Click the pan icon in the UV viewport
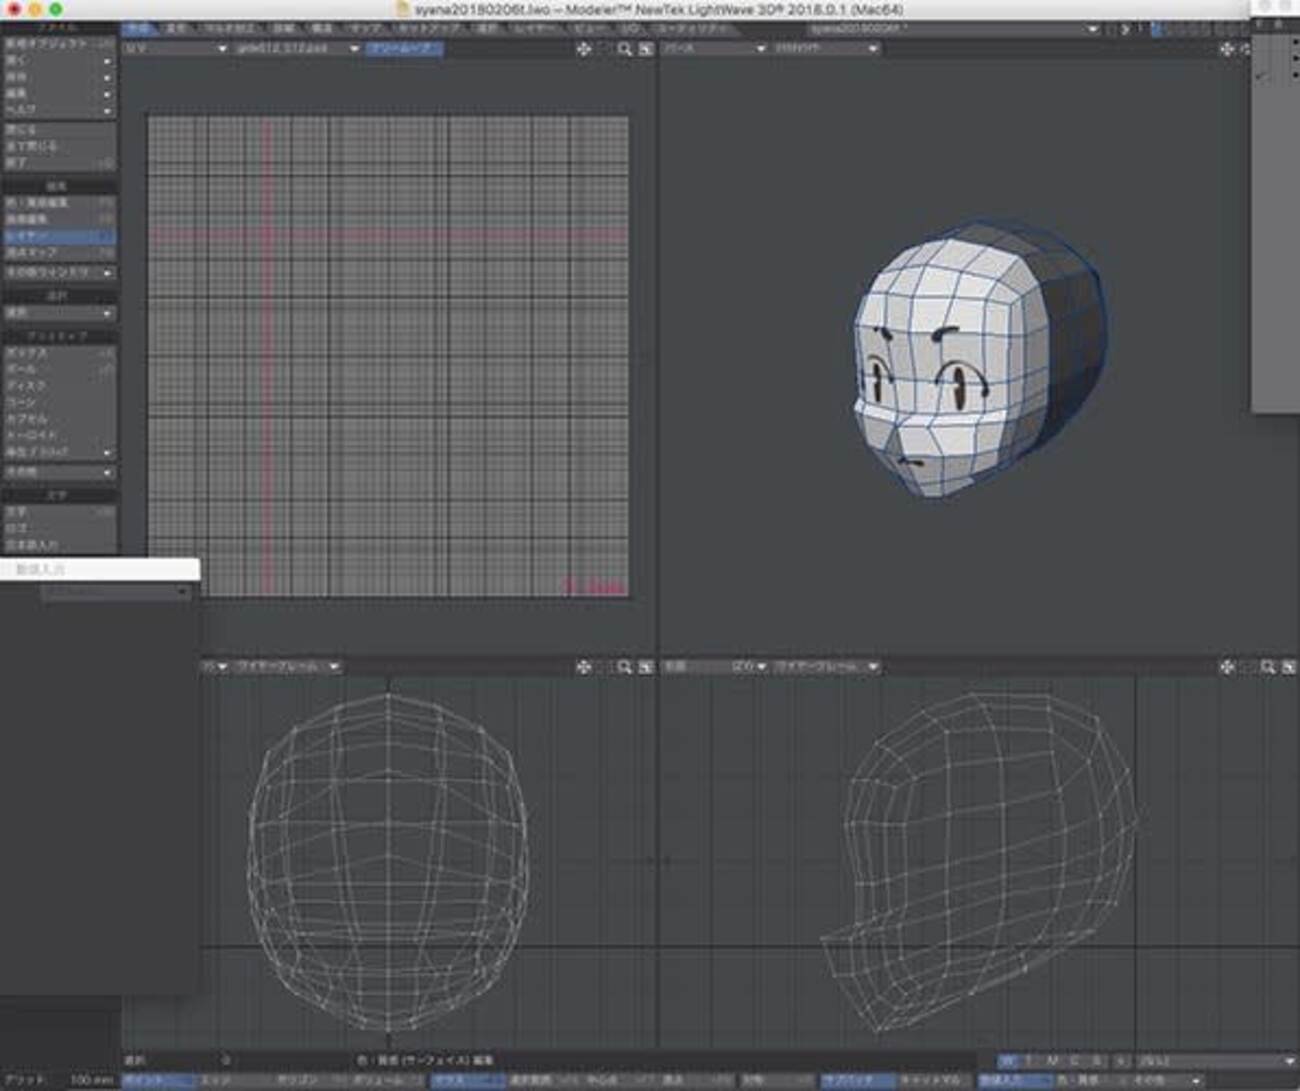Image resolution: width=1300 pixels, height=1091 pixels. (584, 49)
